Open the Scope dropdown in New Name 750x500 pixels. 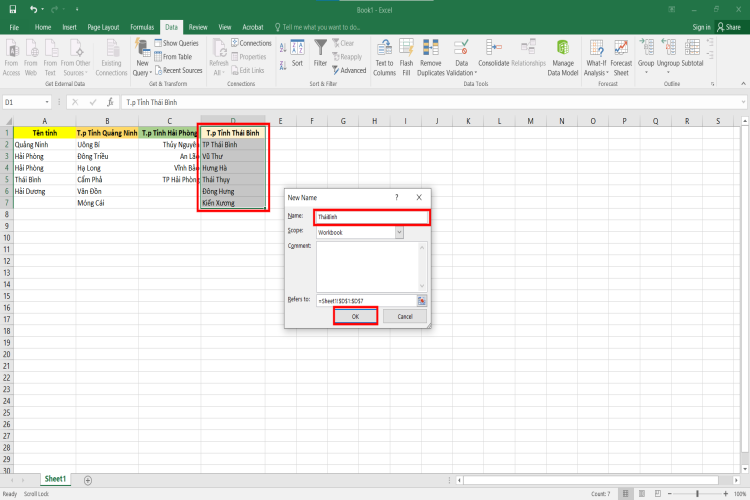click(399, 233)
